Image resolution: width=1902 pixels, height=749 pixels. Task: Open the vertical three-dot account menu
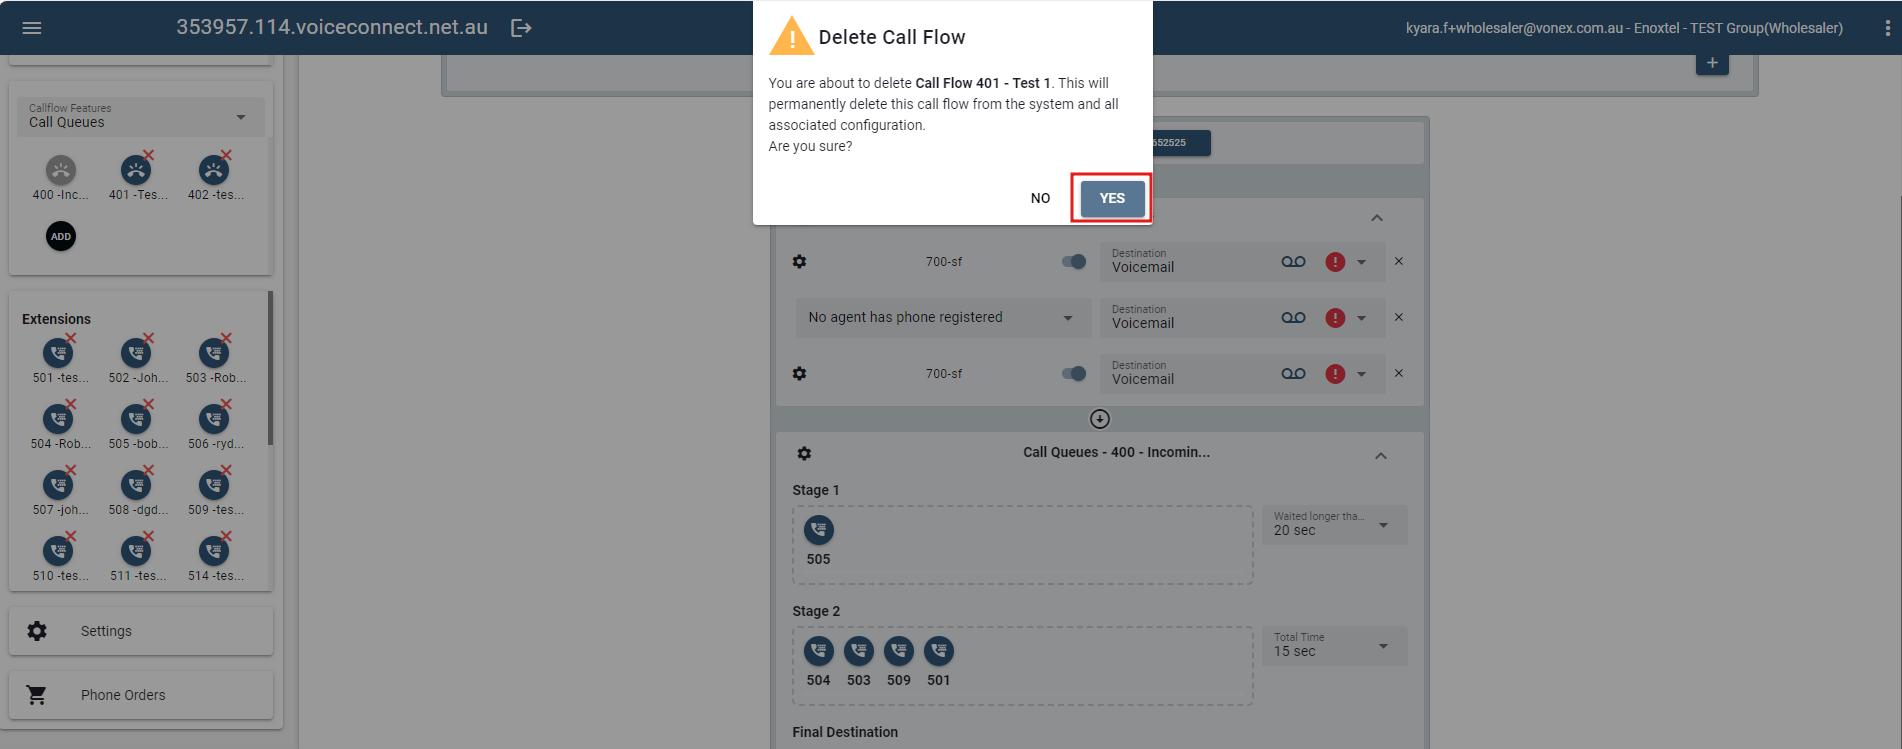pos(1887,28)
